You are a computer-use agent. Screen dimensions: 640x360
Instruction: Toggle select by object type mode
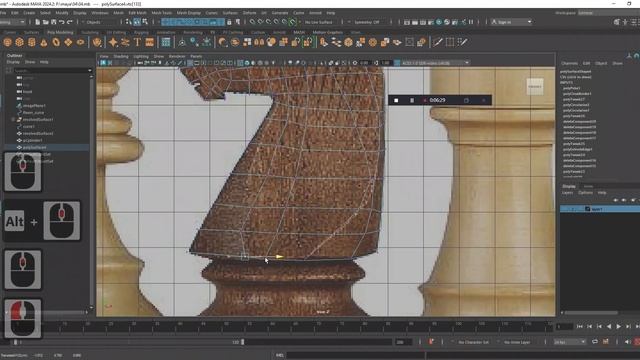[x=137, y=22]
